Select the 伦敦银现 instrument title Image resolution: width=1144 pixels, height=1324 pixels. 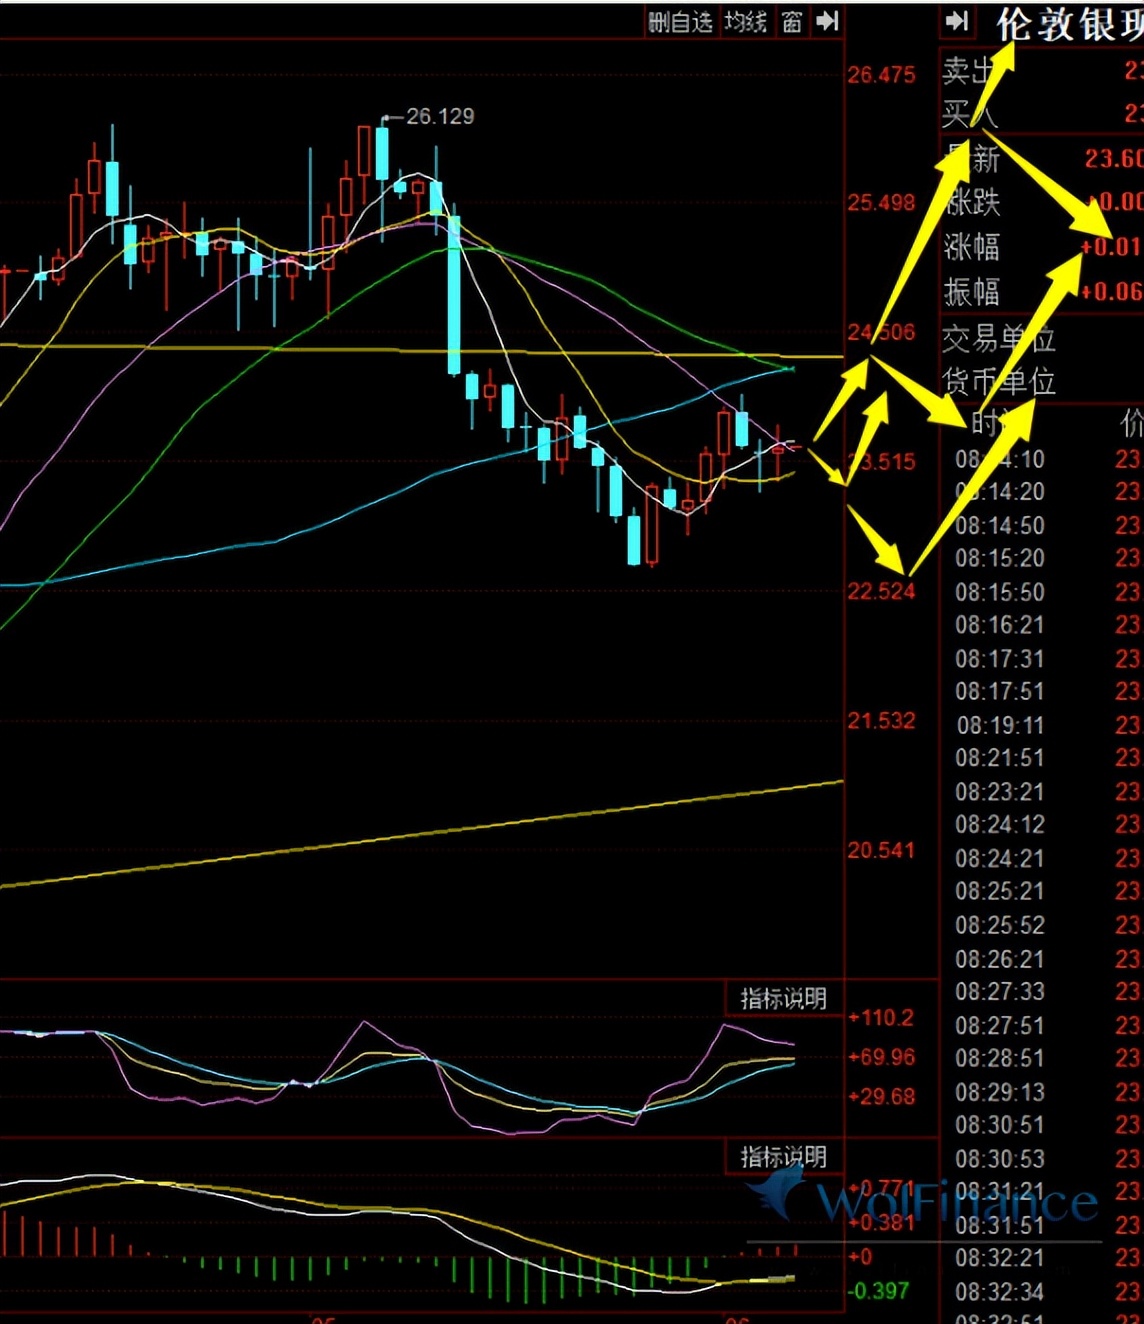[1070, 24]
